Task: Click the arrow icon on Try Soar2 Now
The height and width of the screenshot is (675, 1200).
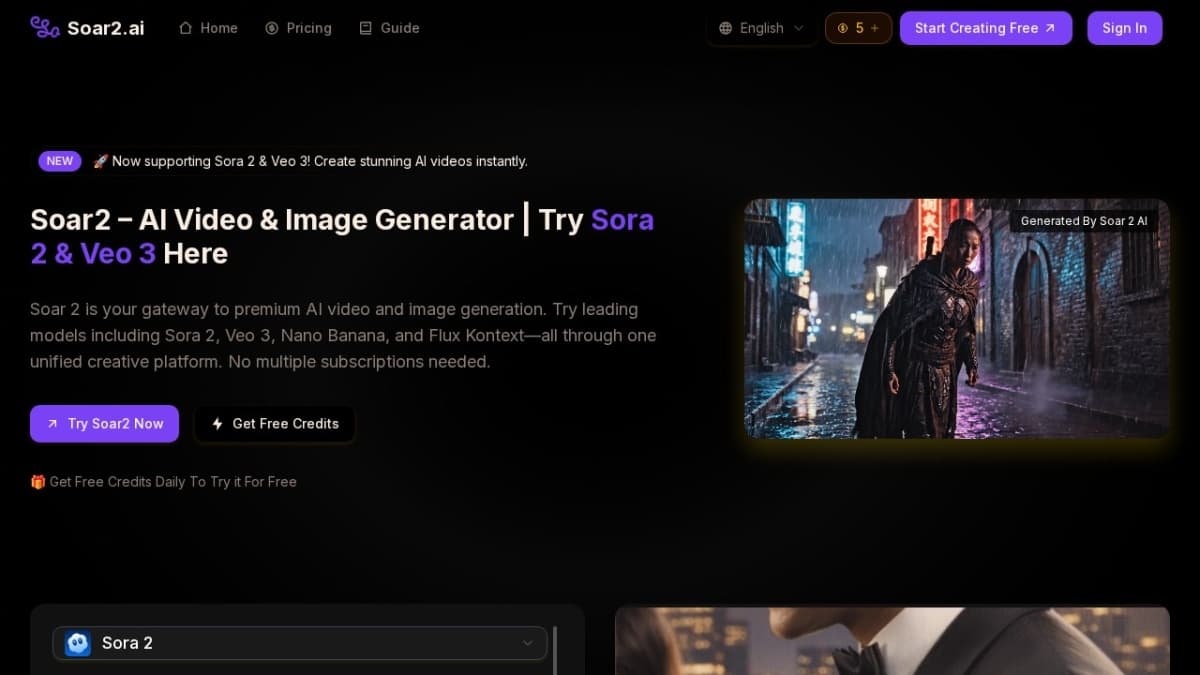Action: point(52,424)
